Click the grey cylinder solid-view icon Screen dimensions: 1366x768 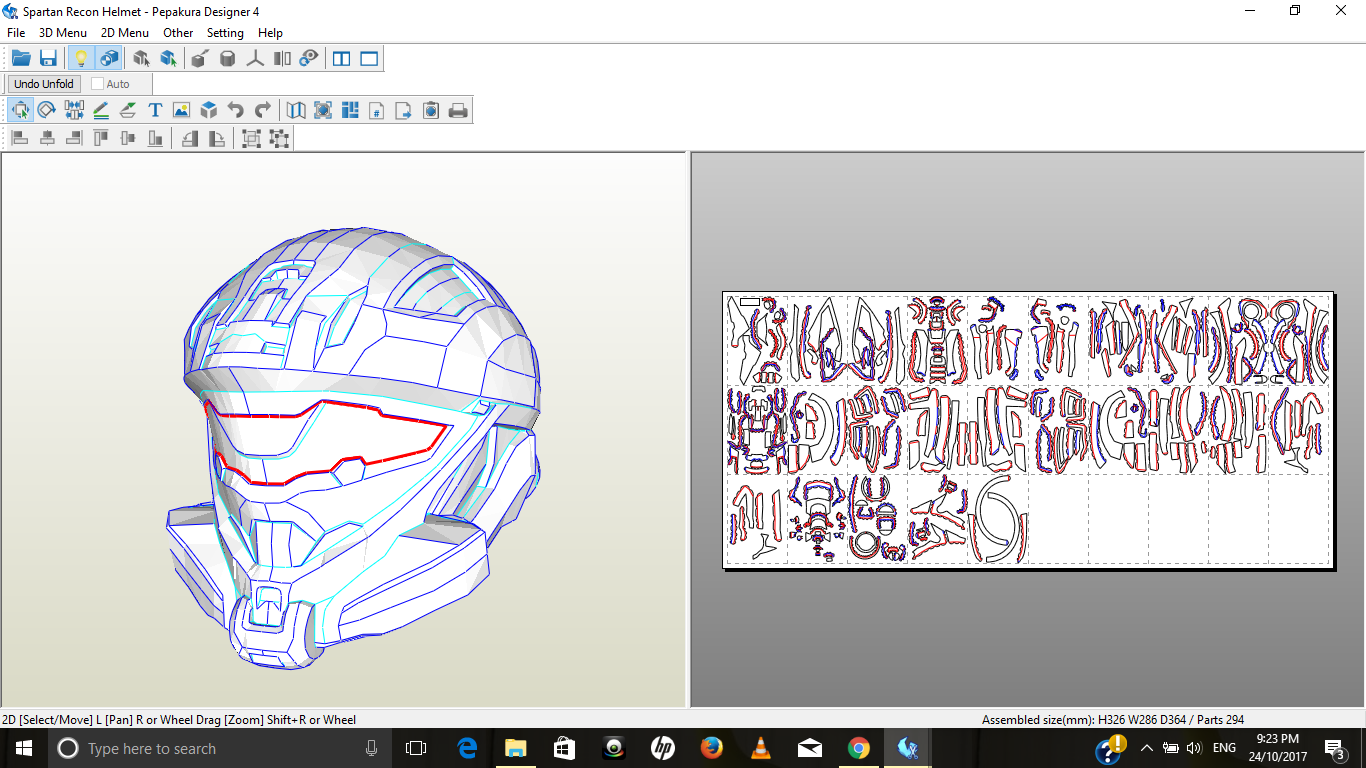pos(227,58)
